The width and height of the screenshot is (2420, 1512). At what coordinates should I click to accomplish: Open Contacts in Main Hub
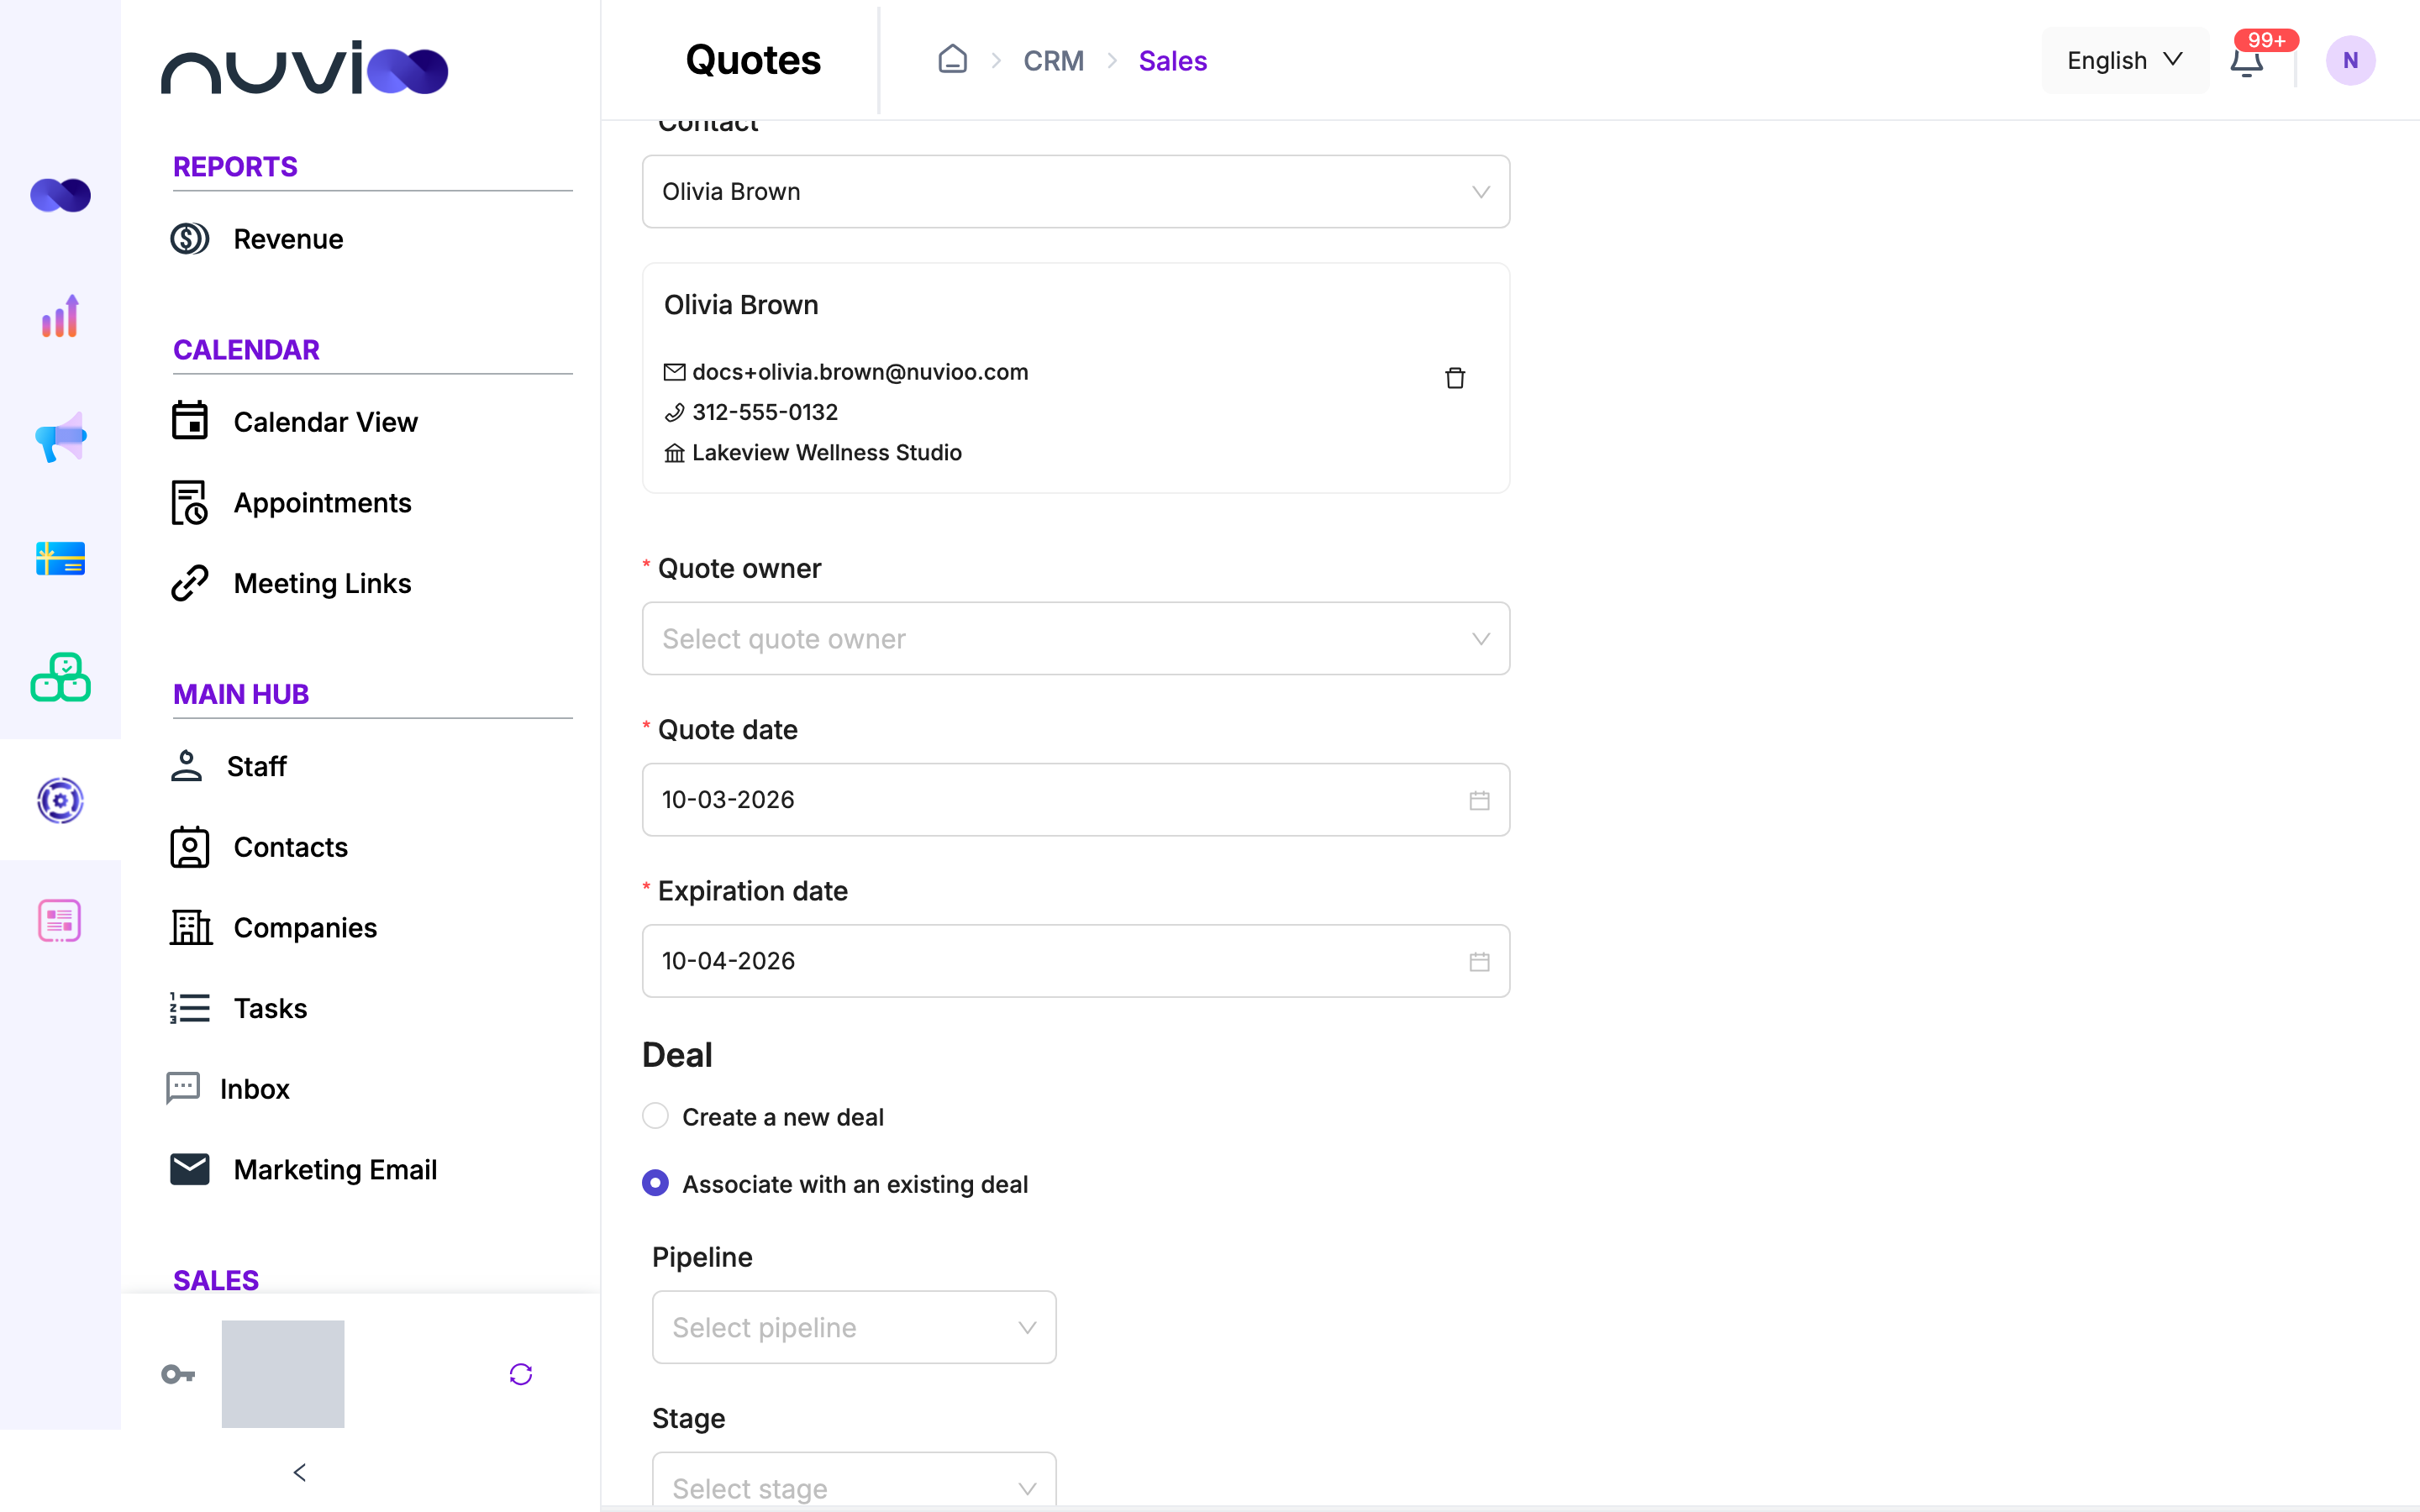coord(259,847)
